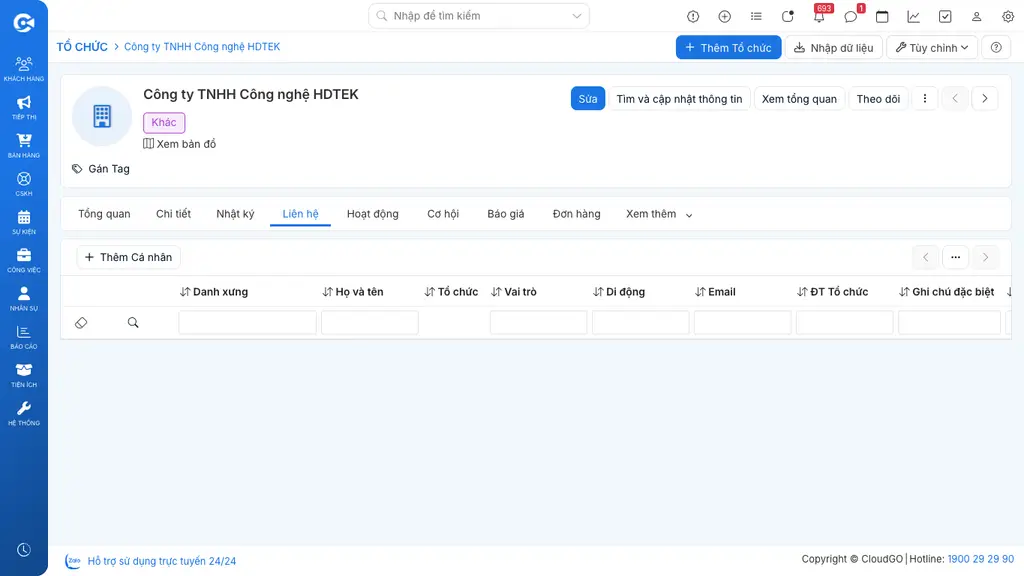Click the search magnifier in filter row

pyautogui.click(x=133, y=323)
